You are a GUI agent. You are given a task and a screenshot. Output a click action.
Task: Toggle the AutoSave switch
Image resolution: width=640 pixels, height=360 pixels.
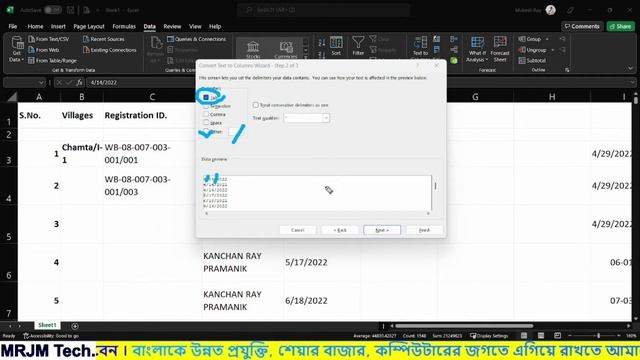tap(53, 10)
